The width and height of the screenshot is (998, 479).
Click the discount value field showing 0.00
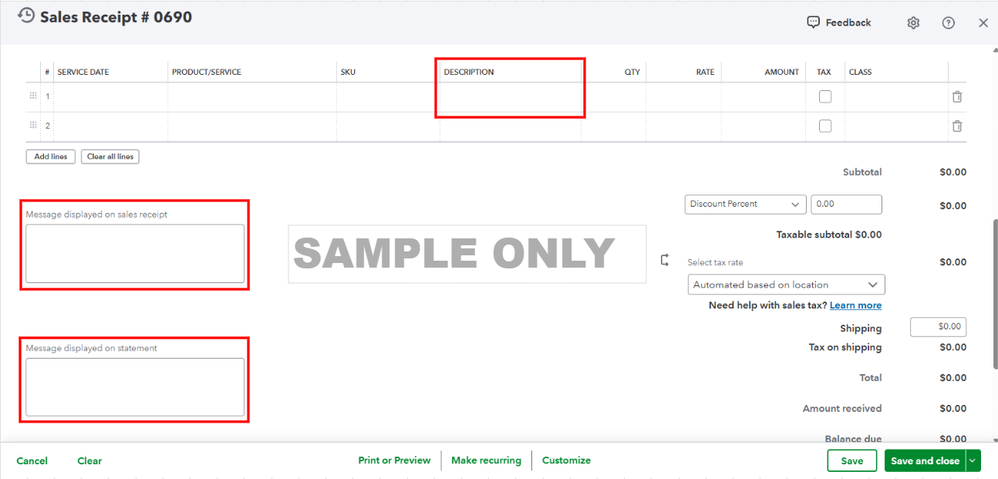(846, 204)
